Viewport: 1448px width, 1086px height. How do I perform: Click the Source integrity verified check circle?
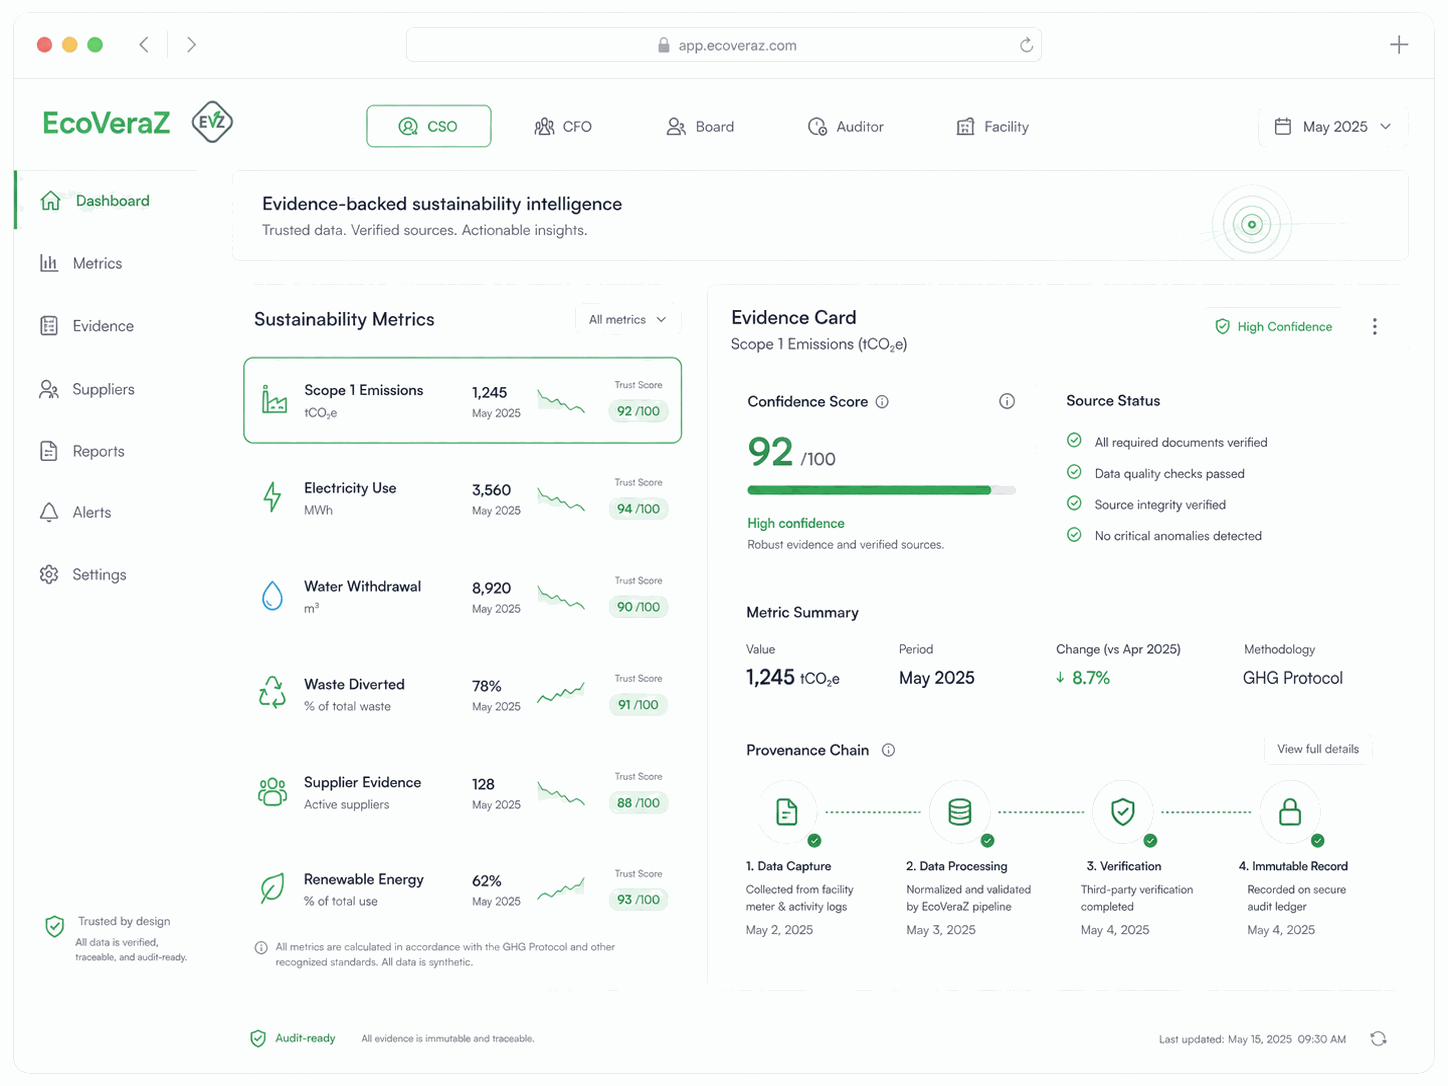tap(1074, 503)
